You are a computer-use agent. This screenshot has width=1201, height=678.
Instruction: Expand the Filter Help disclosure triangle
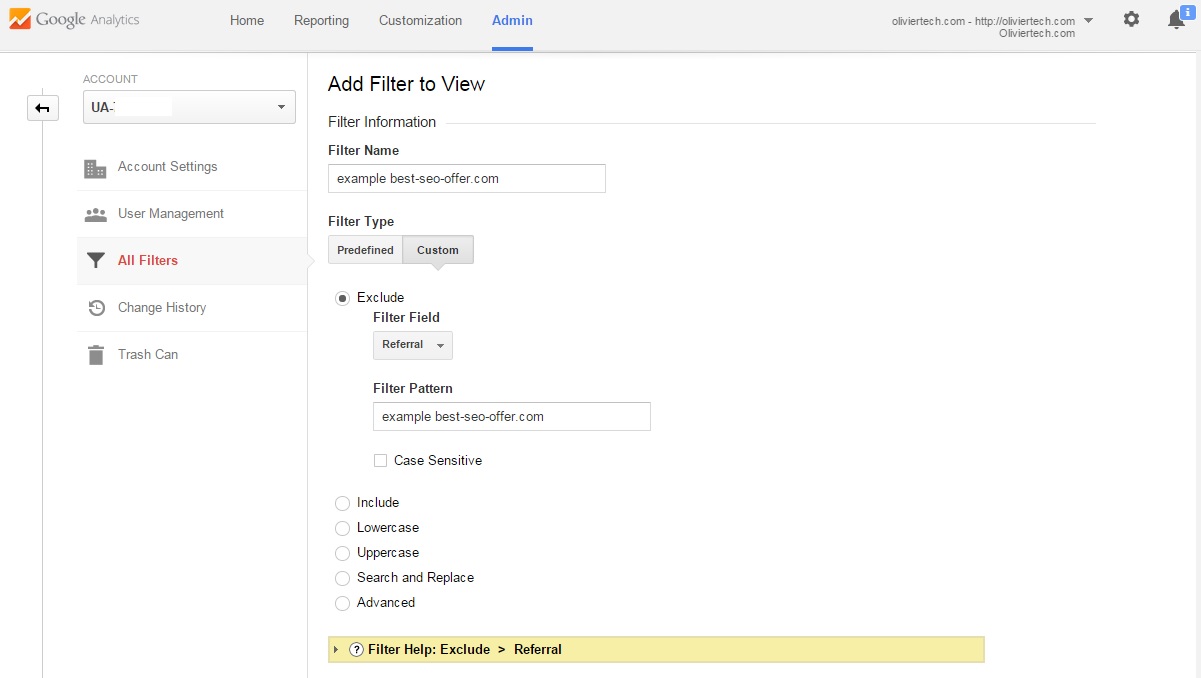336,650
